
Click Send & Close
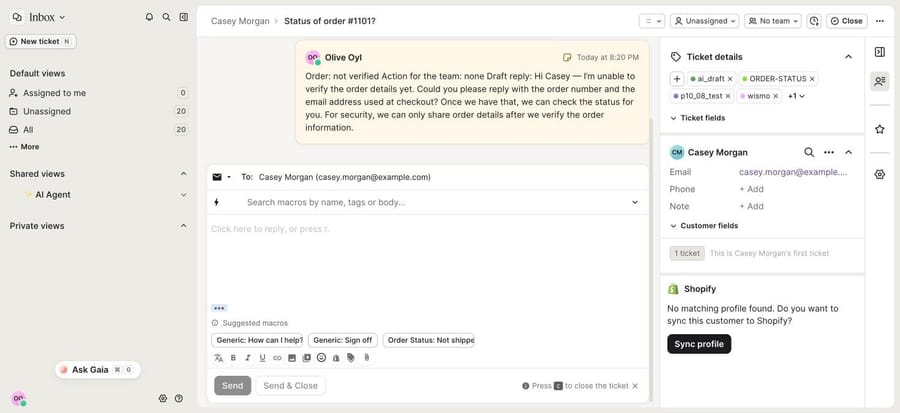(x=290, y=385)
